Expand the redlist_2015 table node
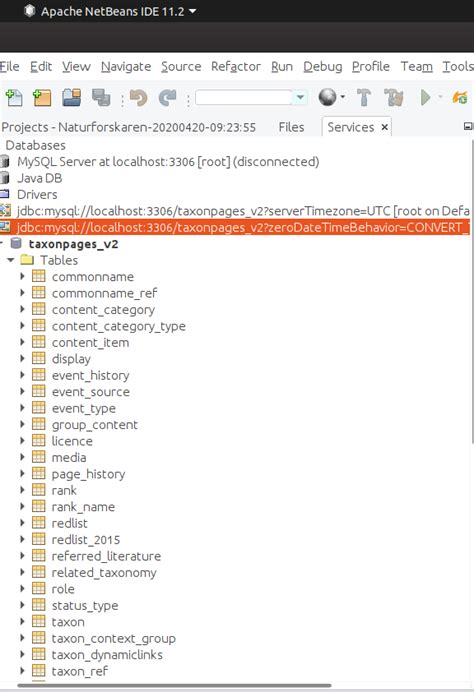Image resolution: width=474 pixels, height=692 pixels. [22, 539]
